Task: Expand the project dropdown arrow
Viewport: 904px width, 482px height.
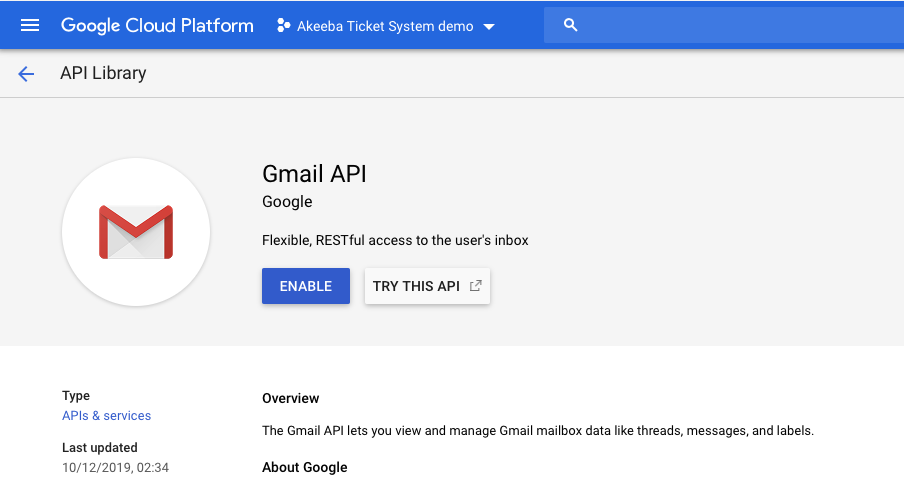Action: (489, 27)
